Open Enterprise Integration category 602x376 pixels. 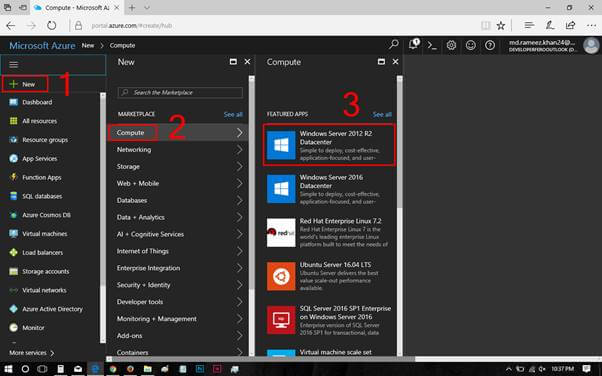point(178,268)
